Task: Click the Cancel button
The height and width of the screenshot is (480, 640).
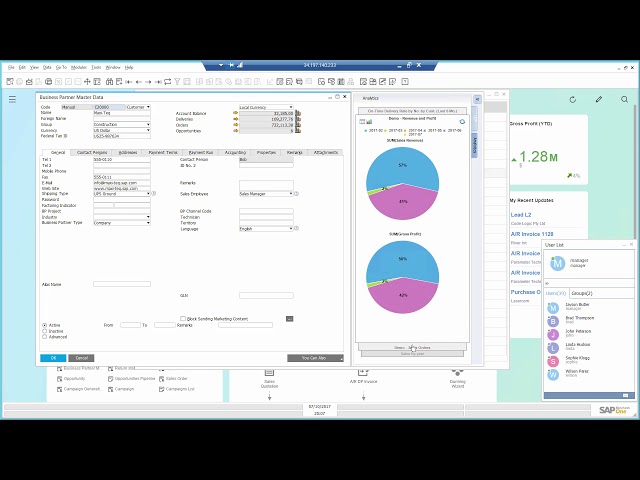Action: [81, 358]
